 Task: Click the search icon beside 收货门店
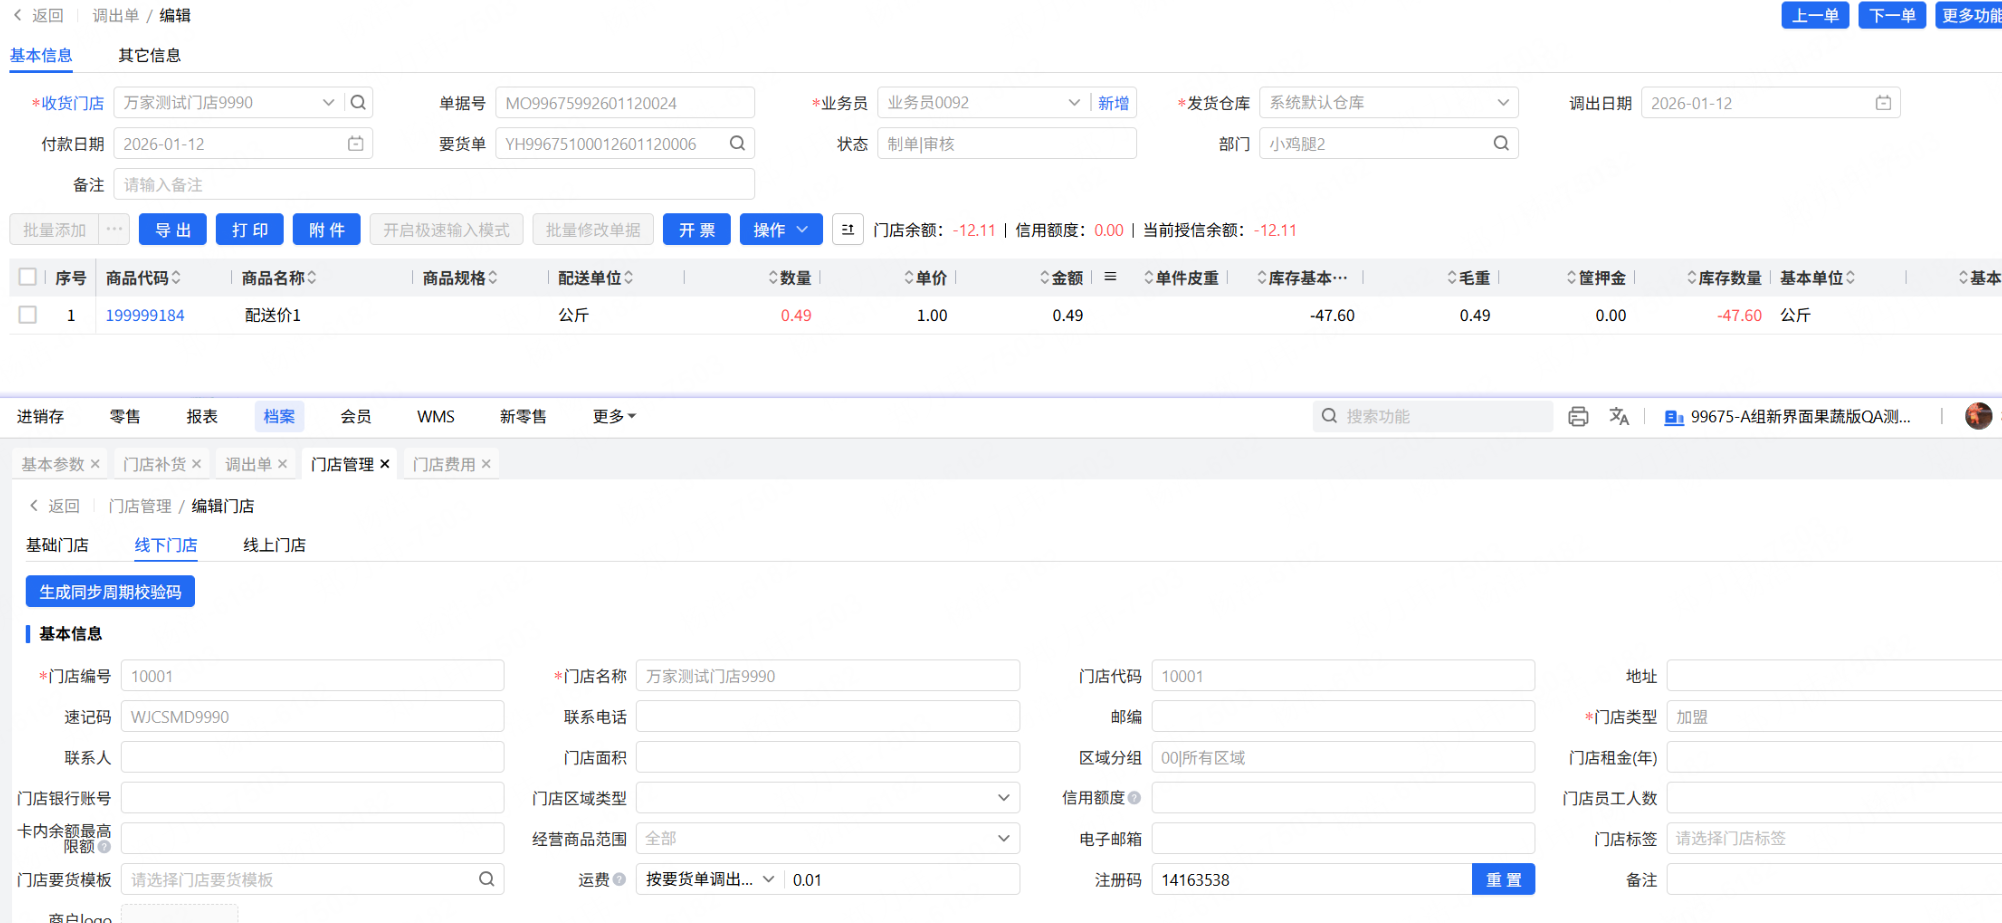coord(358,102)
